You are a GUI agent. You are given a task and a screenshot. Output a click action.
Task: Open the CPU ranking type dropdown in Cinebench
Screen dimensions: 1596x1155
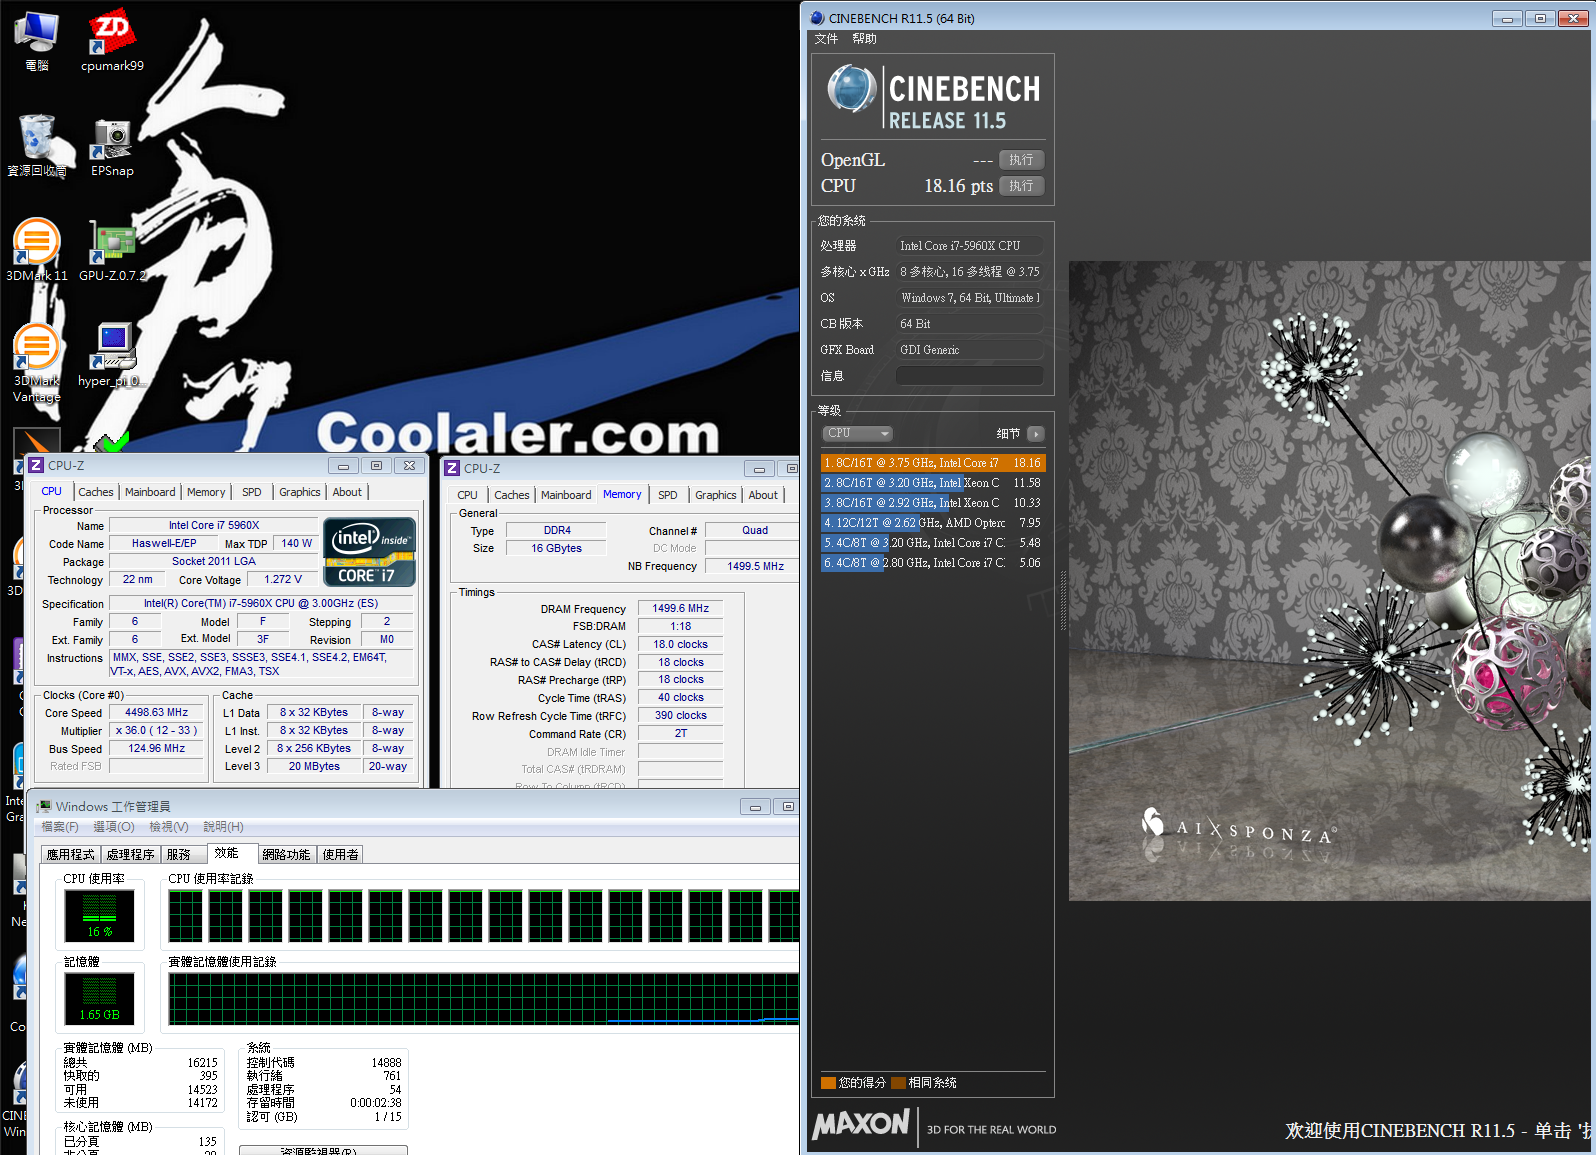point(857,433)
